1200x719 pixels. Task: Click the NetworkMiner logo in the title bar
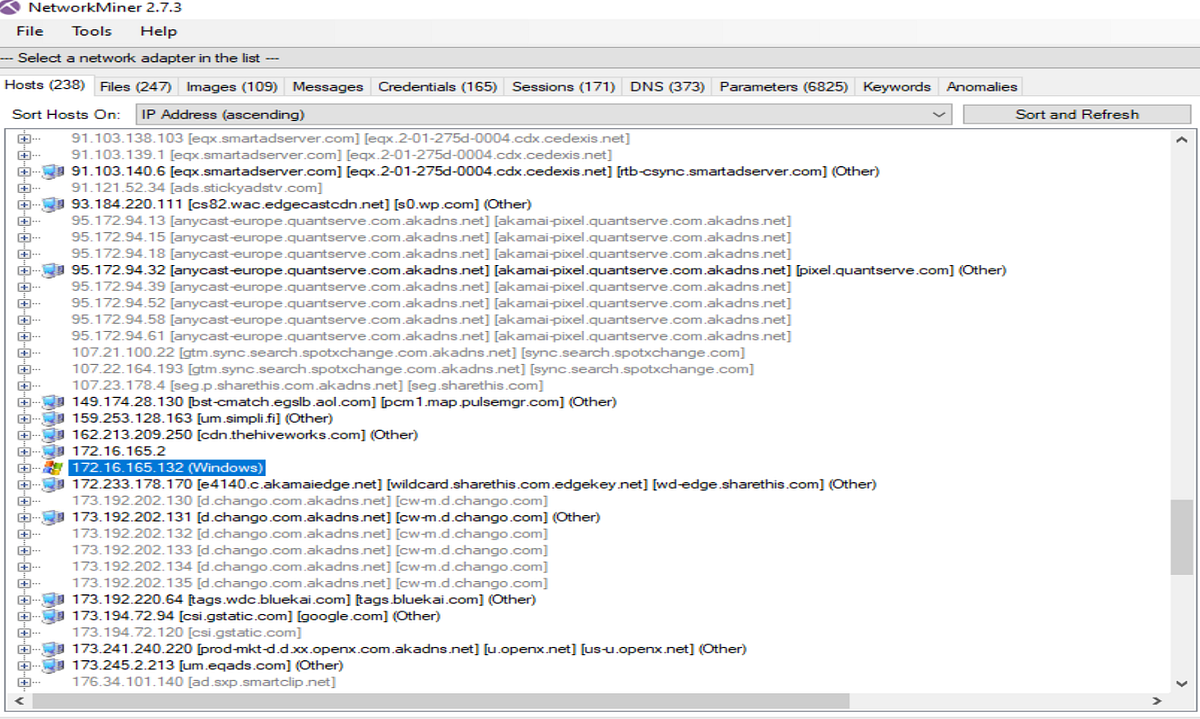point(11,8)
